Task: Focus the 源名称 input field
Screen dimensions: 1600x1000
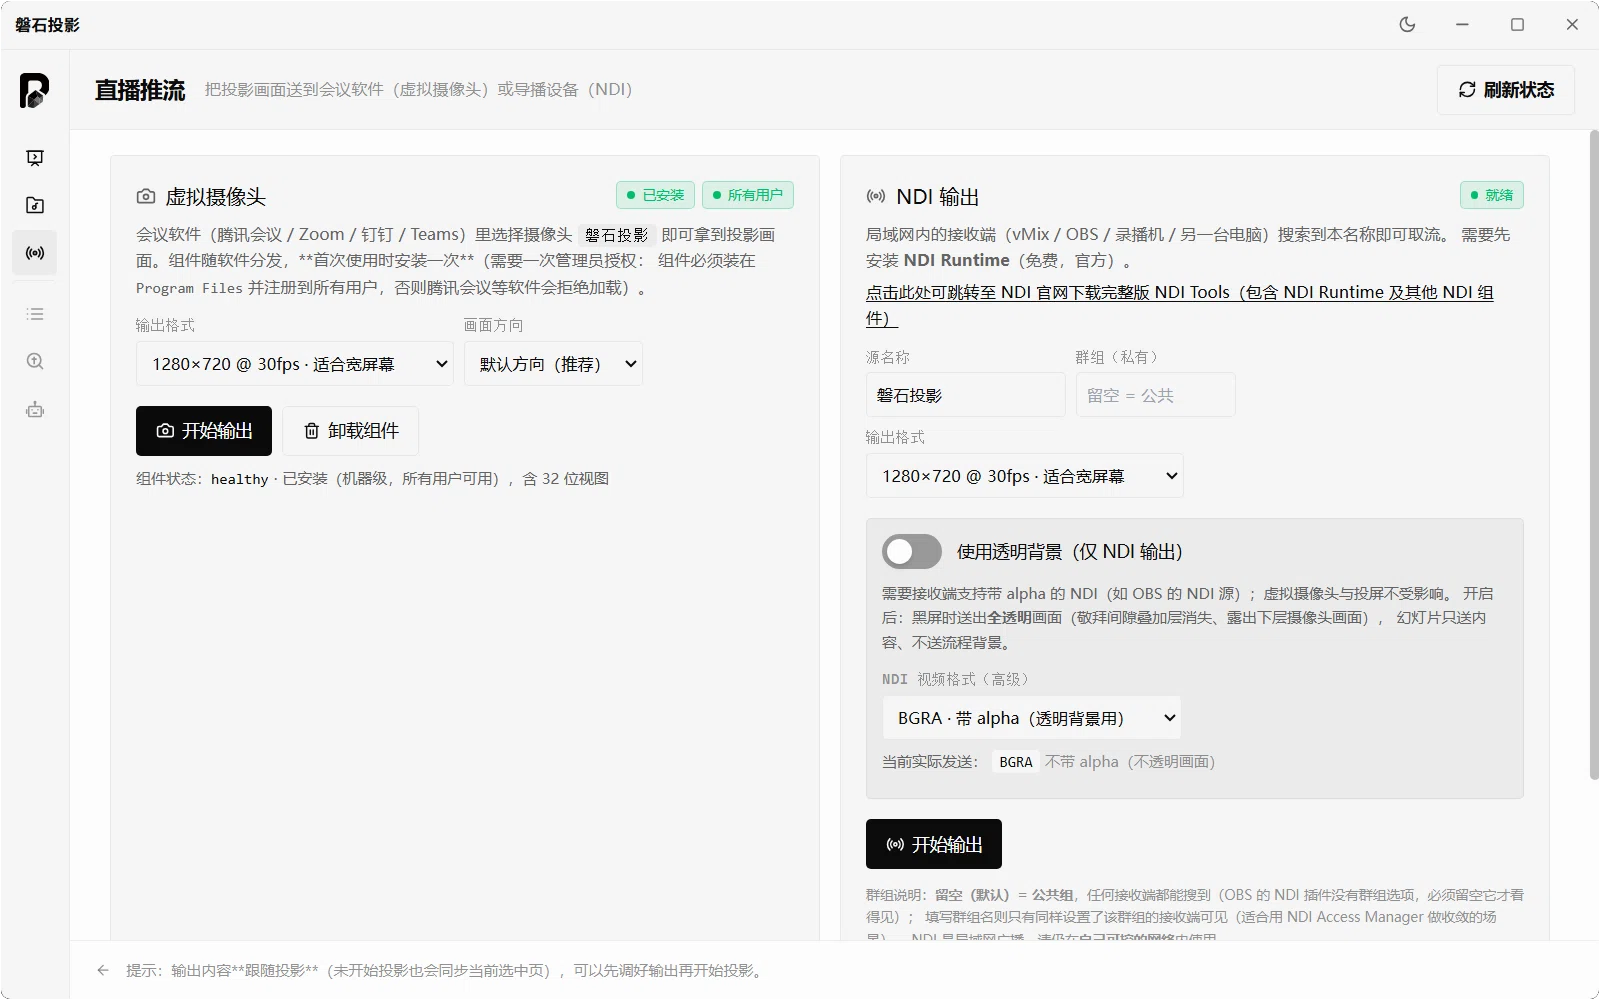Action: pyautogui.click(x=966, y=395)
